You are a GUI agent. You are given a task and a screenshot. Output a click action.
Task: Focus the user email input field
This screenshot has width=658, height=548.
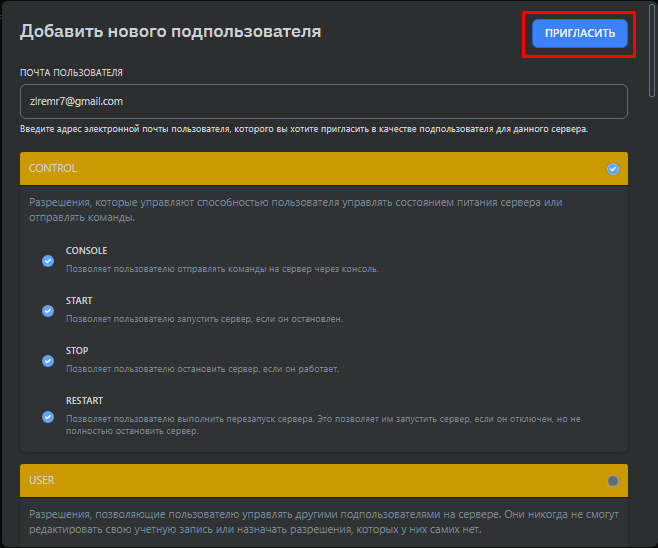pos(323,101)
